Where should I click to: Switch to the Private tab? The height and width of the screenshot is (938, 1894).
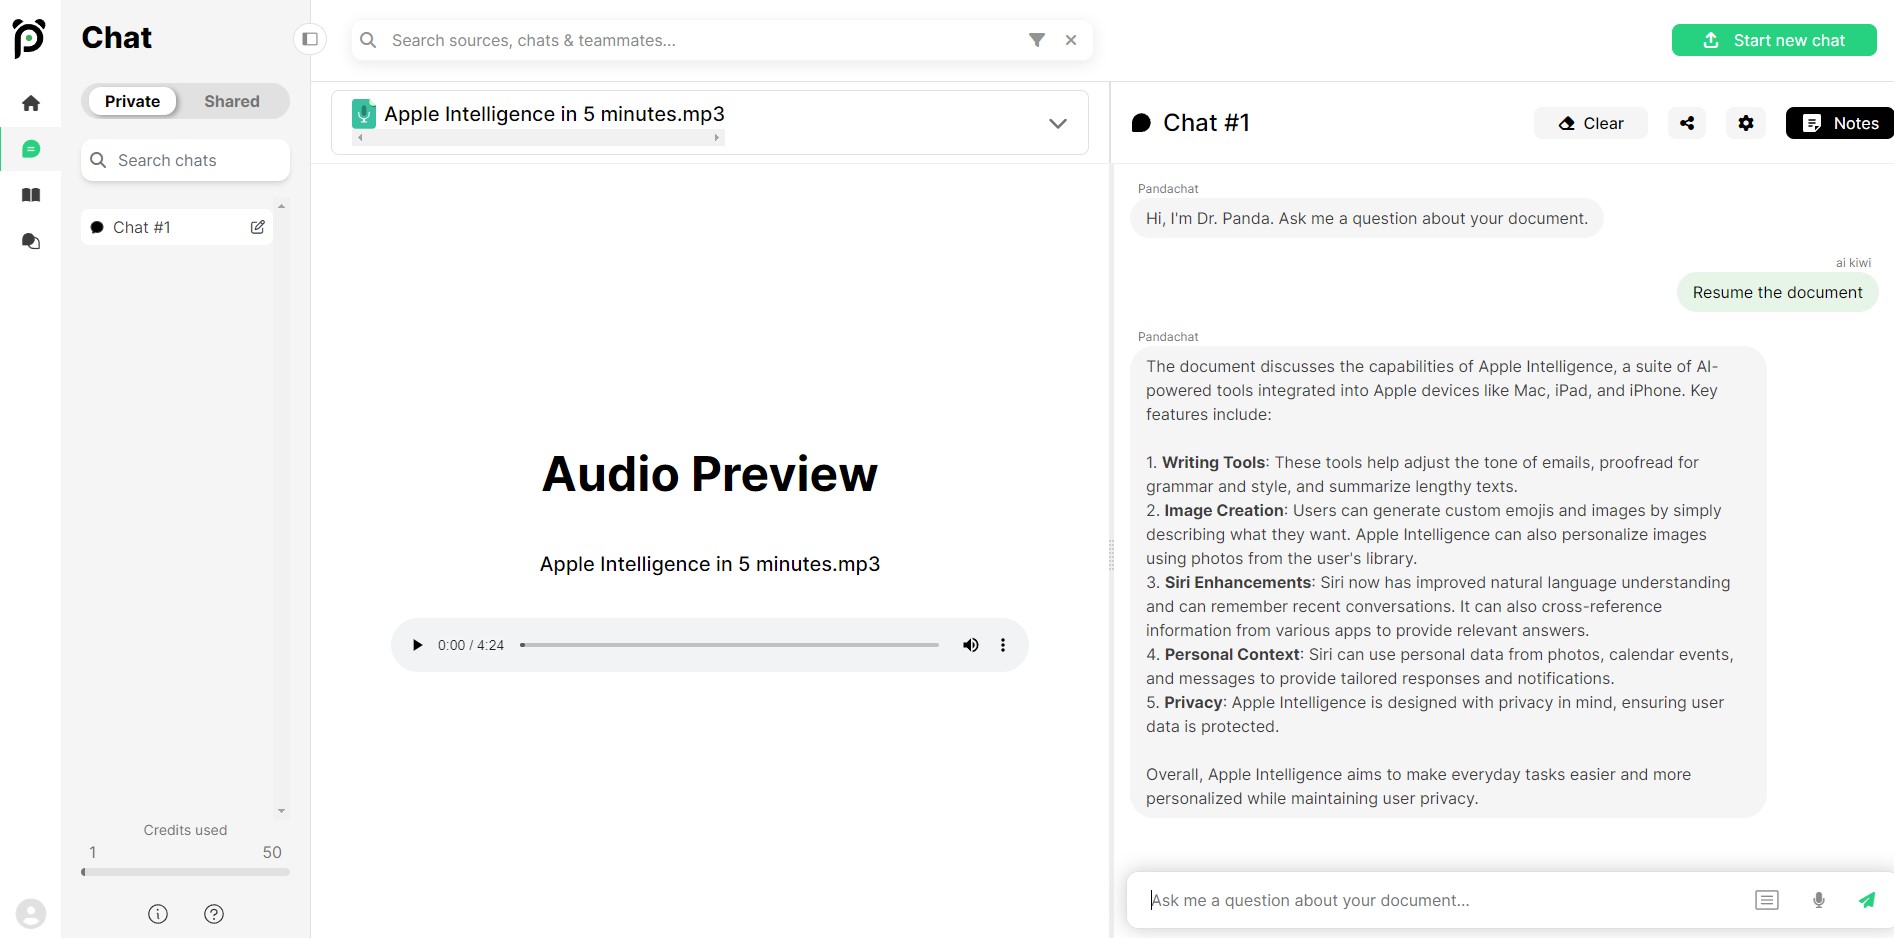click(132, 101)
